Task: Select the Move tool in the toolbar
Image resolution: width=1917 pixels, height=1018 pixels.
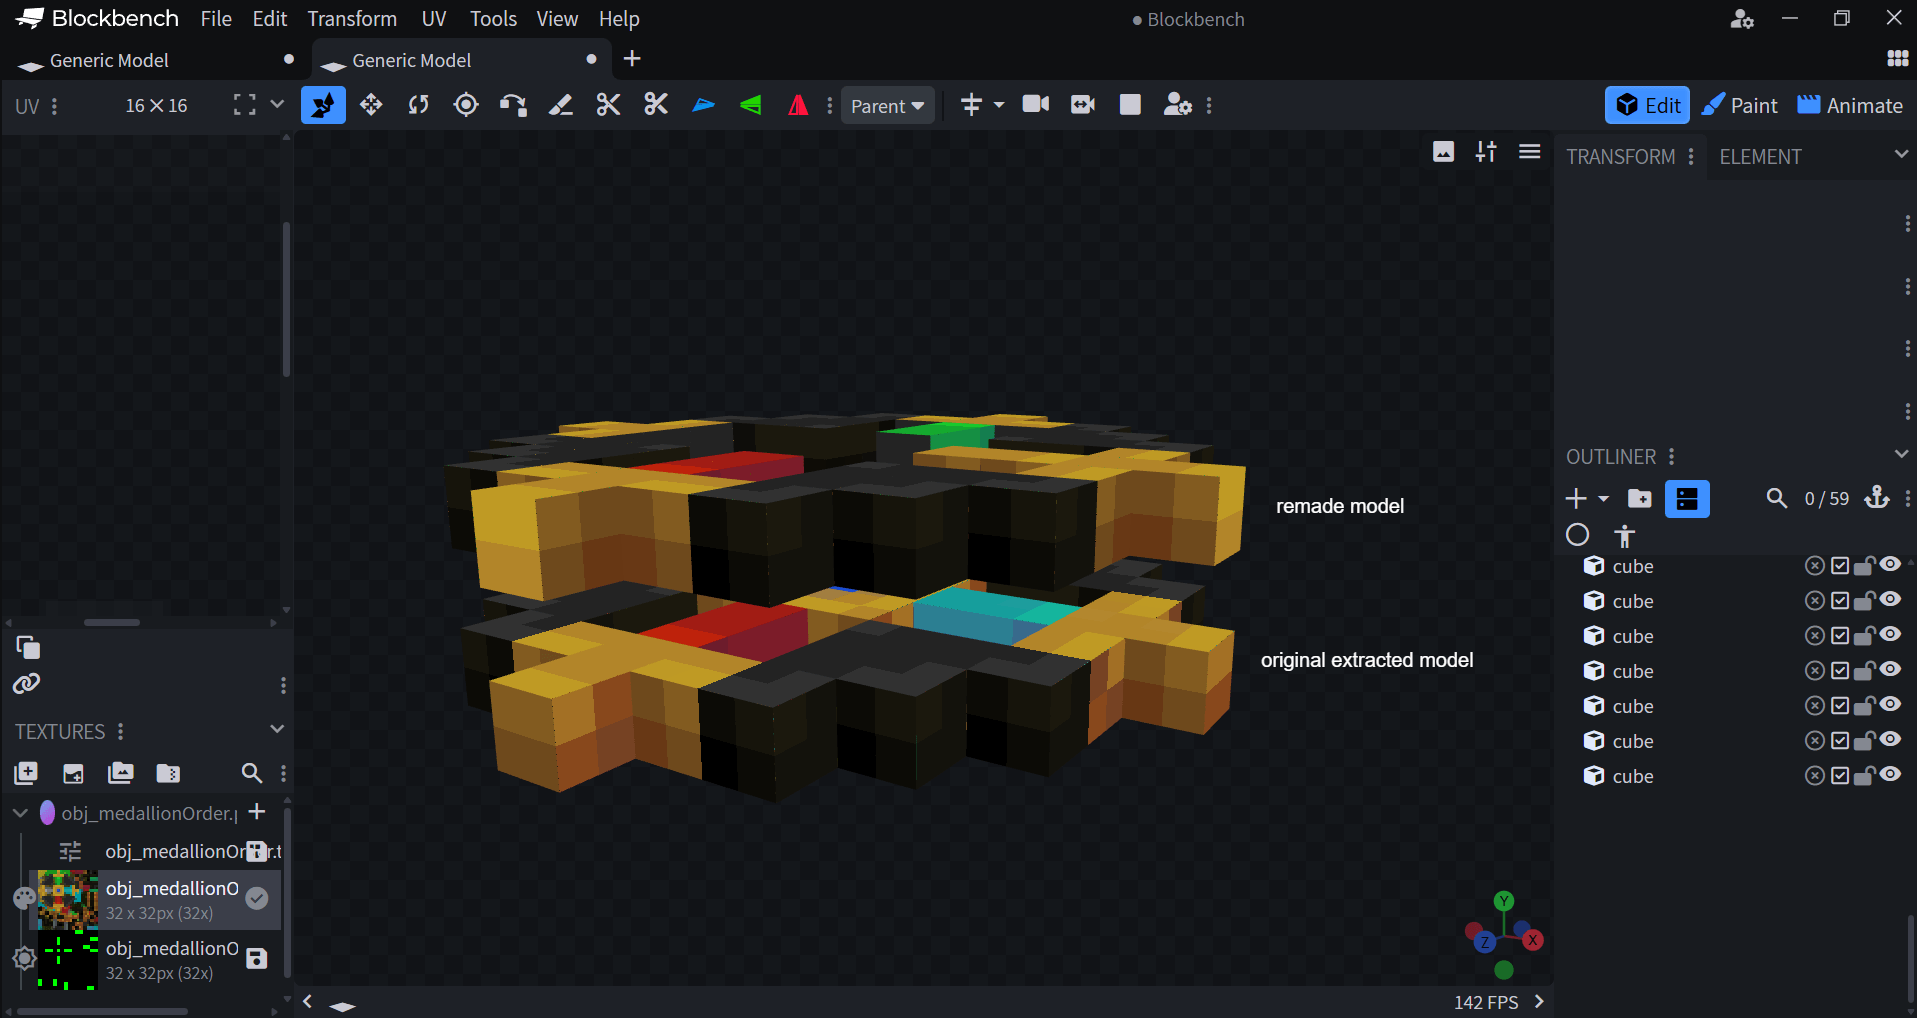Action: 371,105
